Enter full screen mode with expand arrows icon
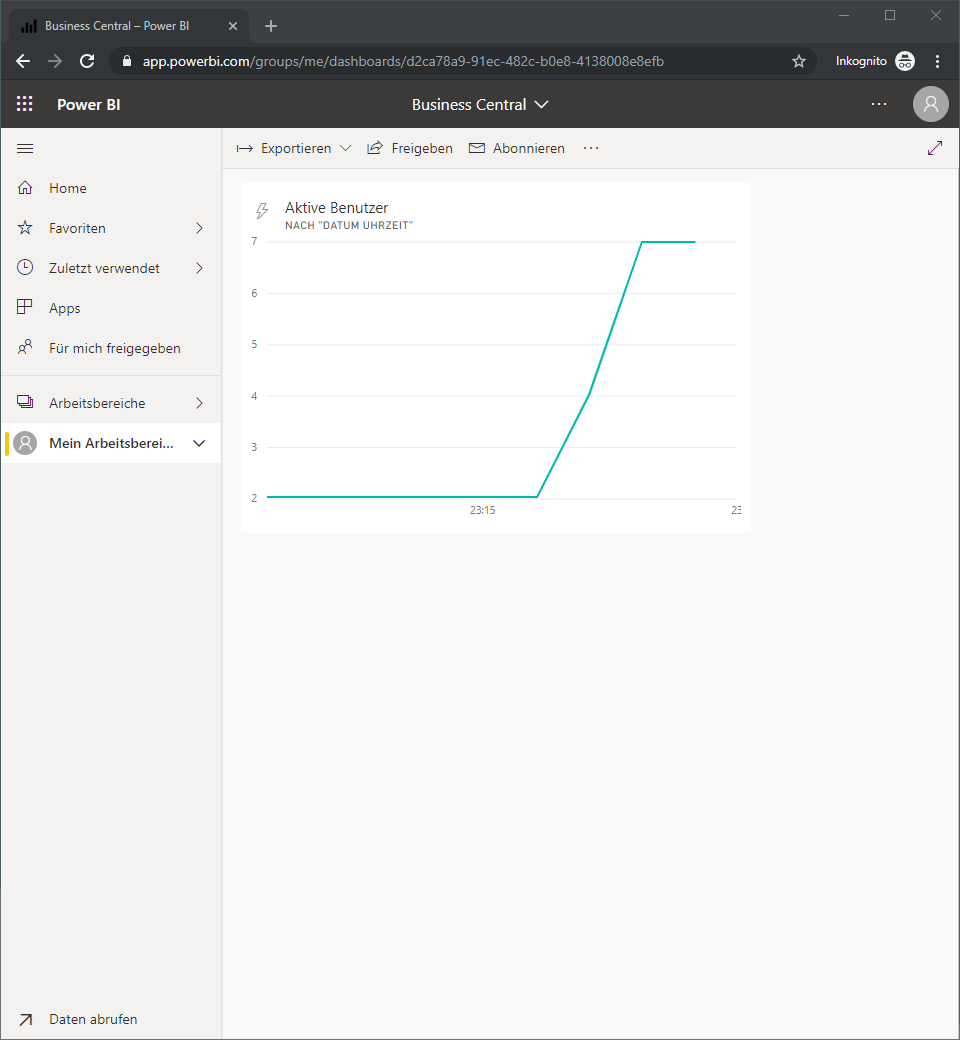The image size is (960, 1040). coord(935,148)
